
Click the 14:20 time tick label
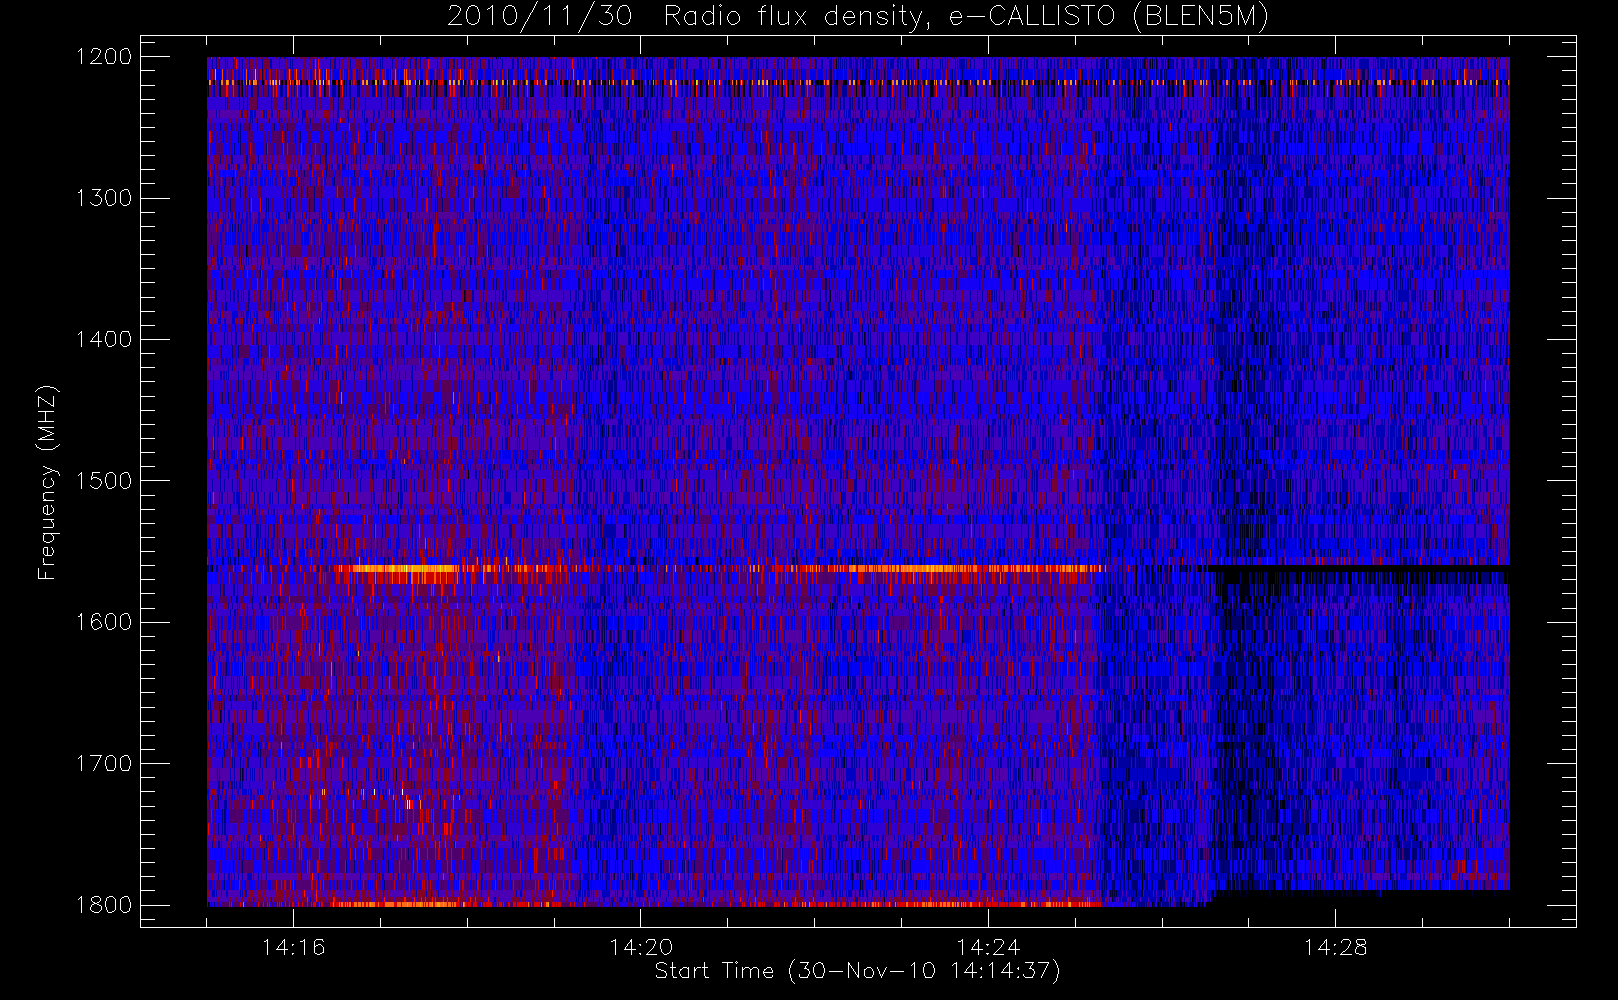click(x=641, y=947)
